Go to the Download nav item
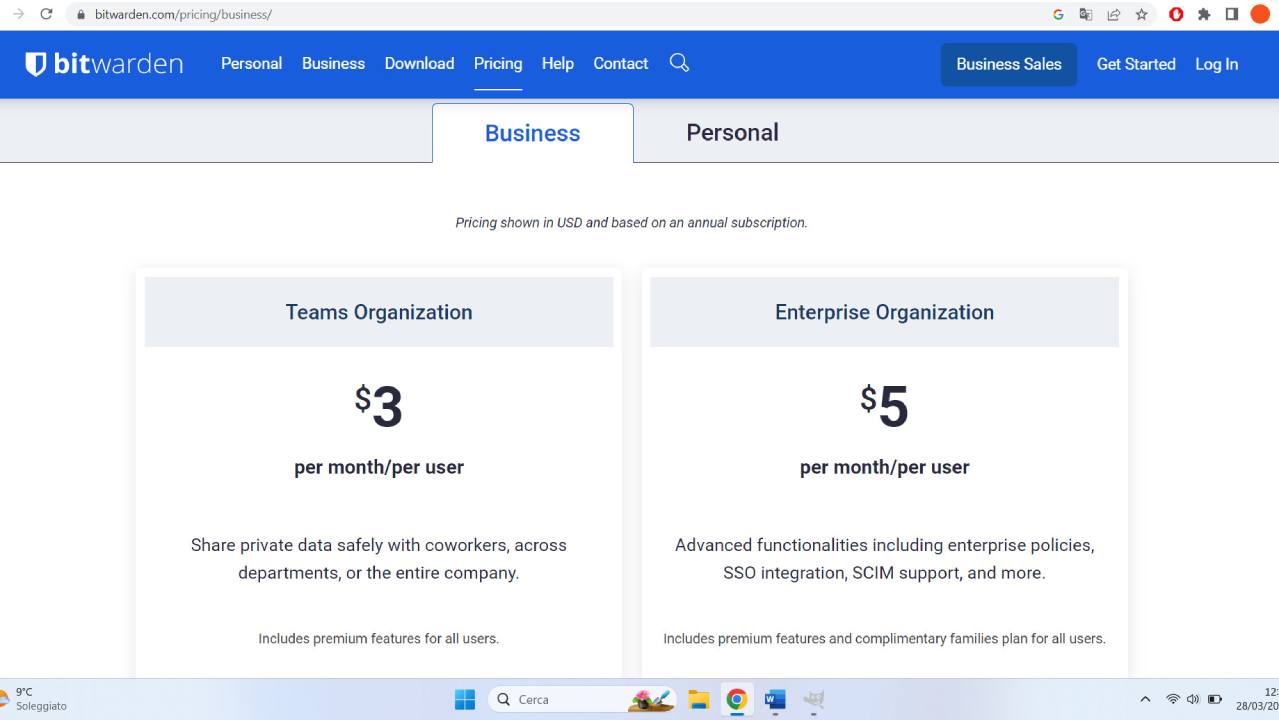The width and height of the screenshot is (1279, 720). click(x=419, y=63)
